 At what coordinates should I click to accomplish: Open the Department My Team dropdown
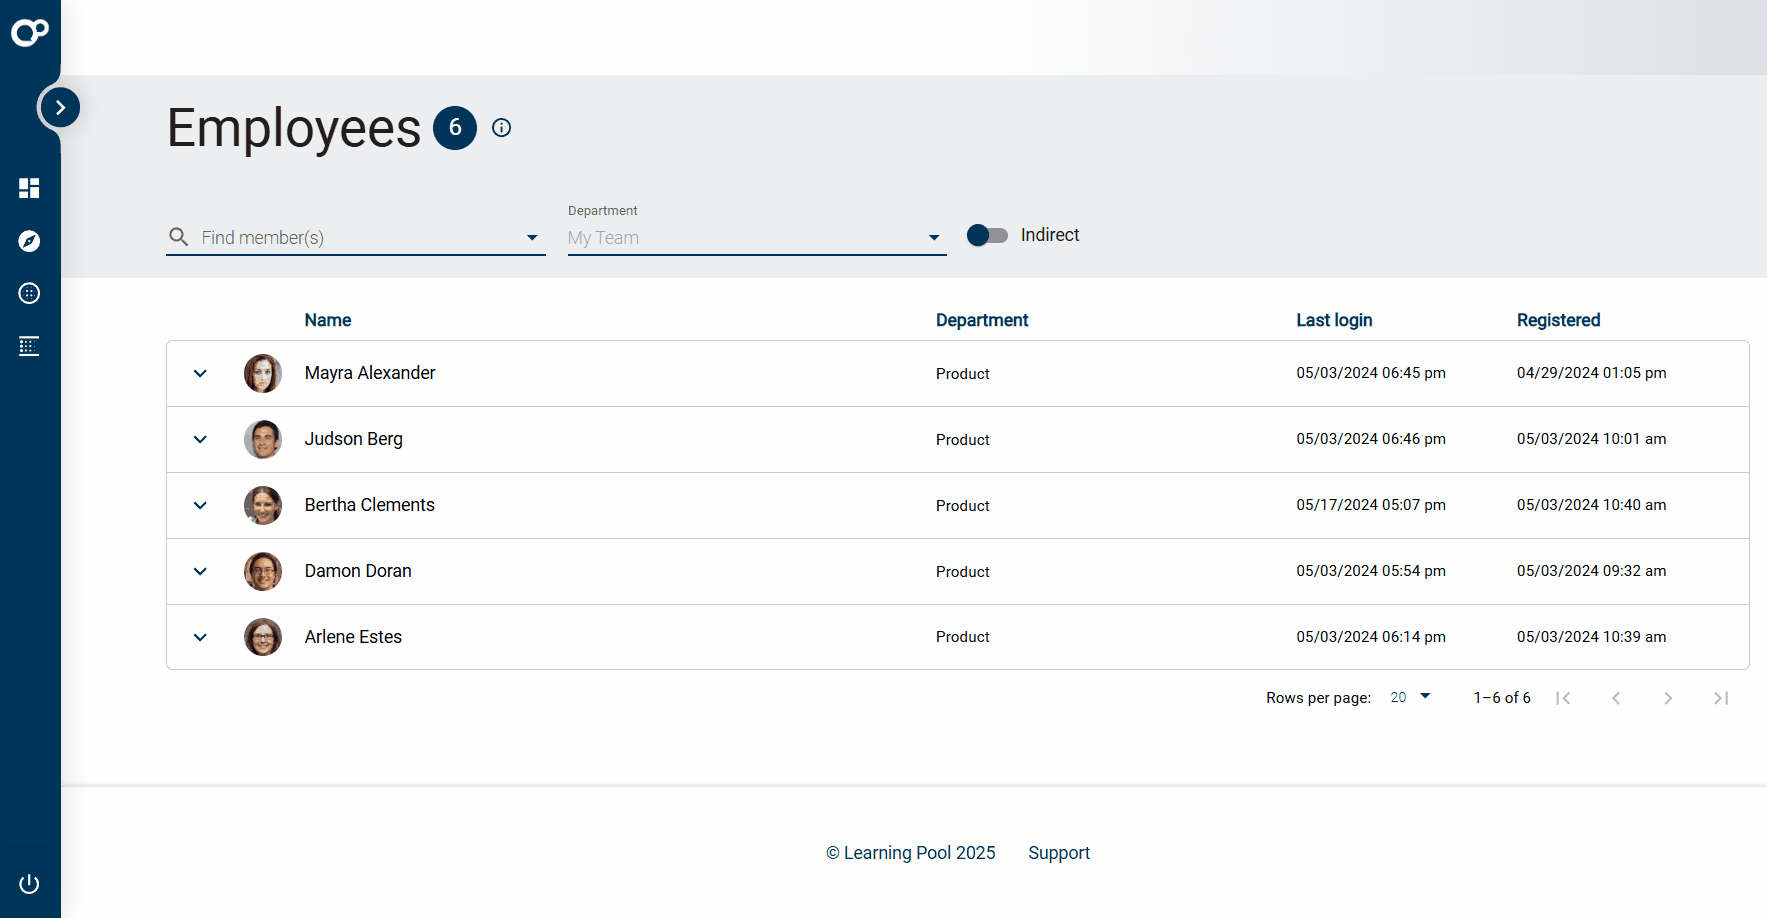pos(756,238)
